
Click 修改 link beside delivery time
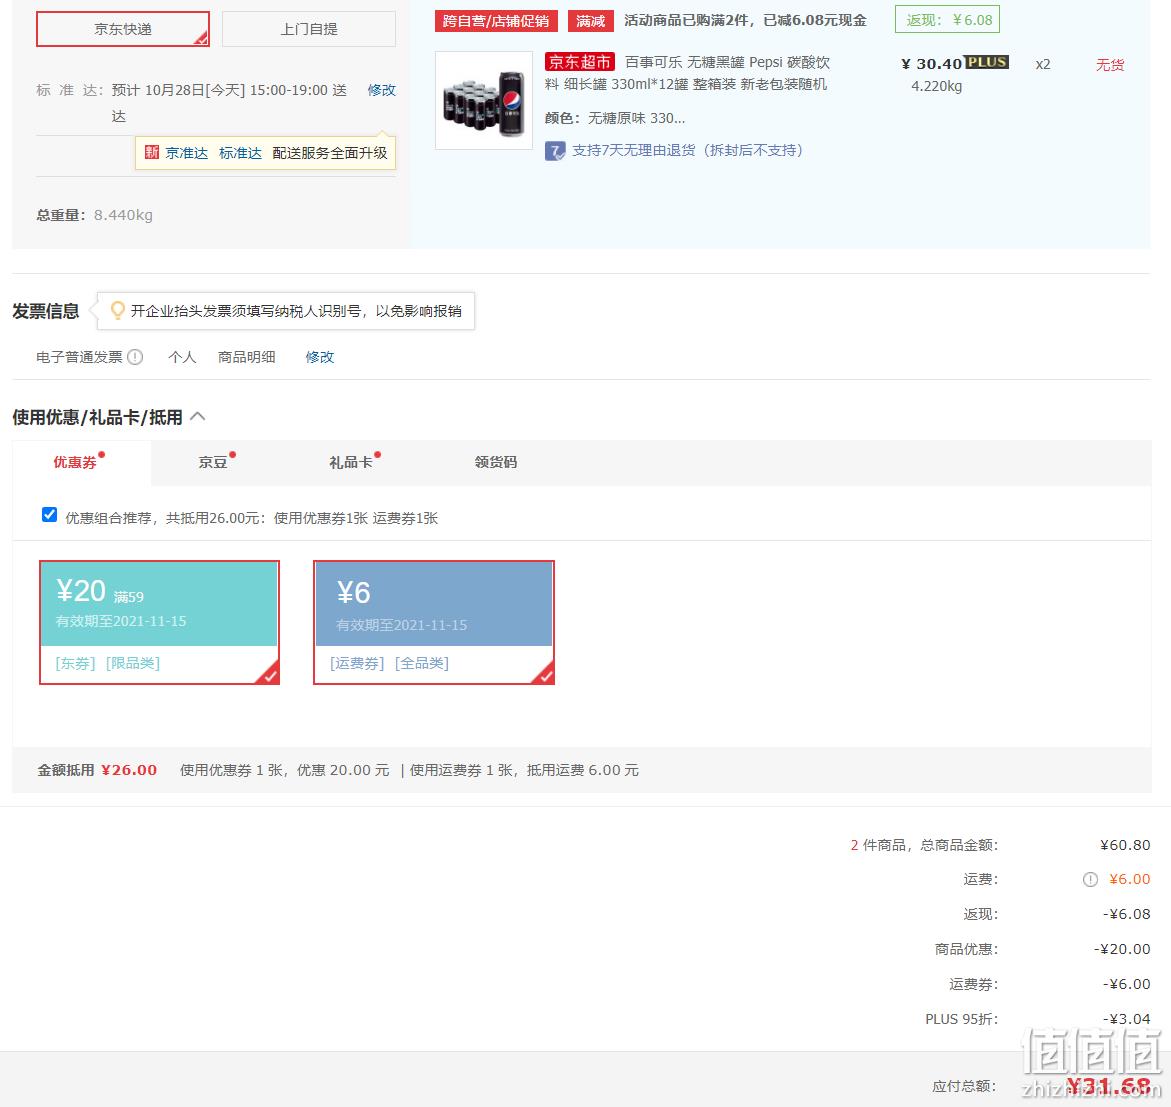coord(381,90)
